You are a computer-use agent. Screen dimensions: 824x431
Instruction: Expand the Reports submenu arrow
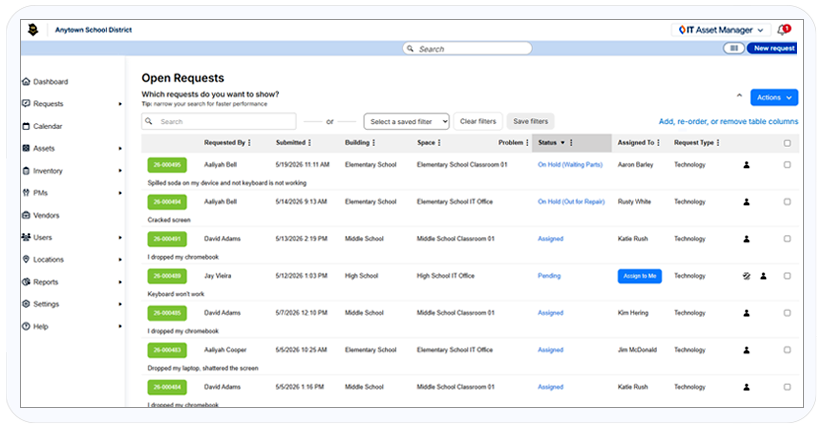[120, 282]
